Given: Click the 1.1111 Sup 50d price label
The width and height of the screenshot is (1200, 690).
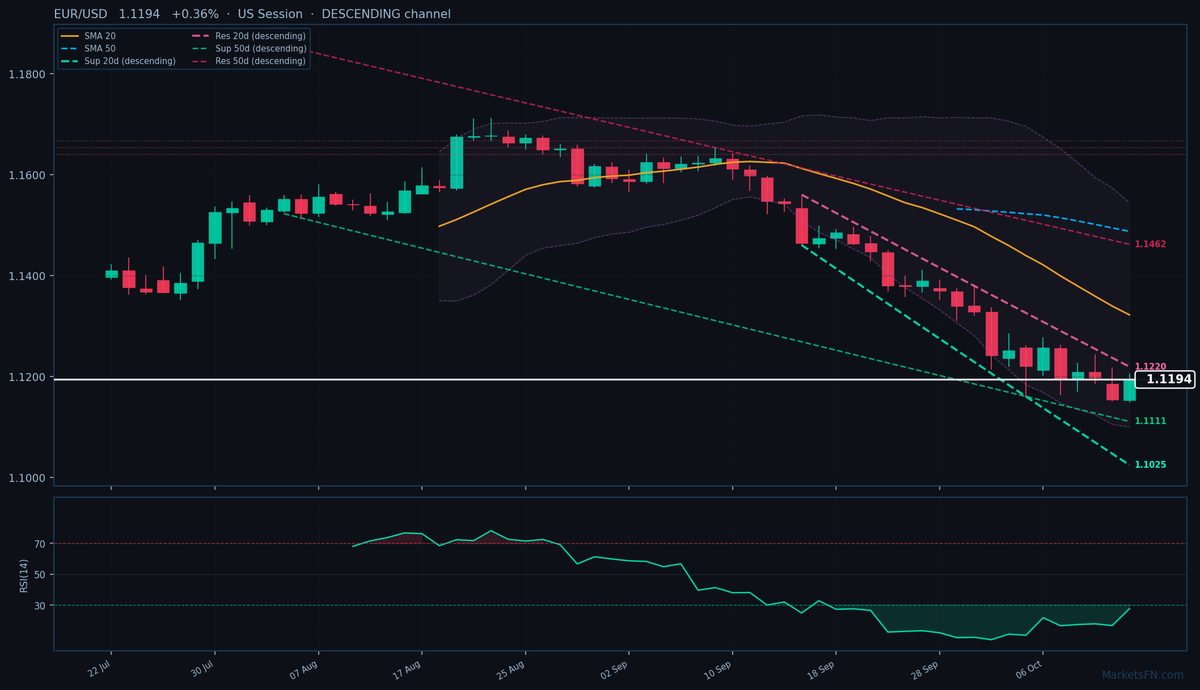Looking at the screenshot, I should click(x=1150, y=421).
